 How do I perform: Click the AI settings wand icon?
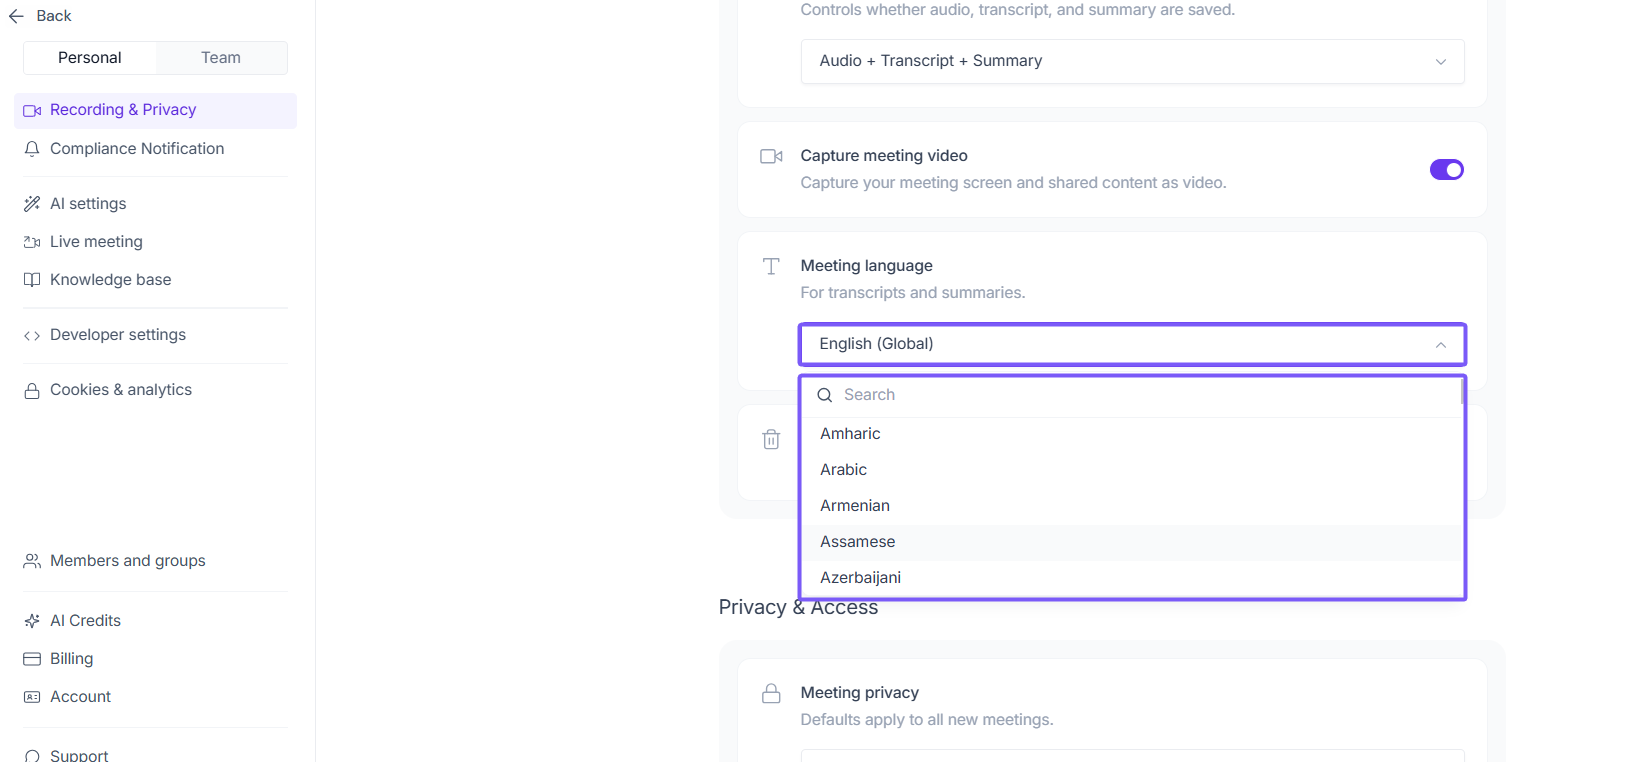tap(32, 204)
